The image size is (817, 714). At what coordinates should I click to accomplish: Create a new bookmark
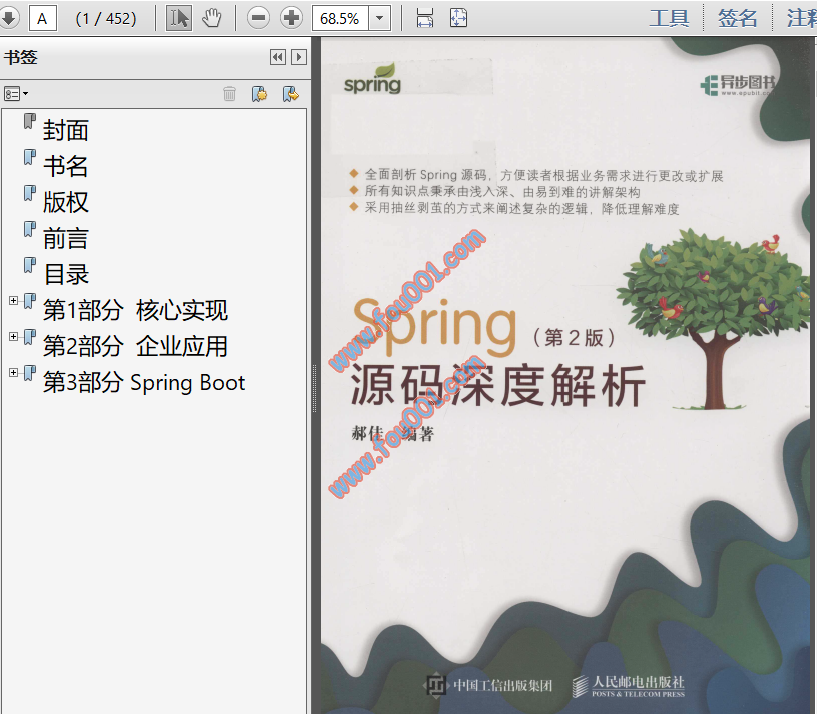[x=259, y=94]
